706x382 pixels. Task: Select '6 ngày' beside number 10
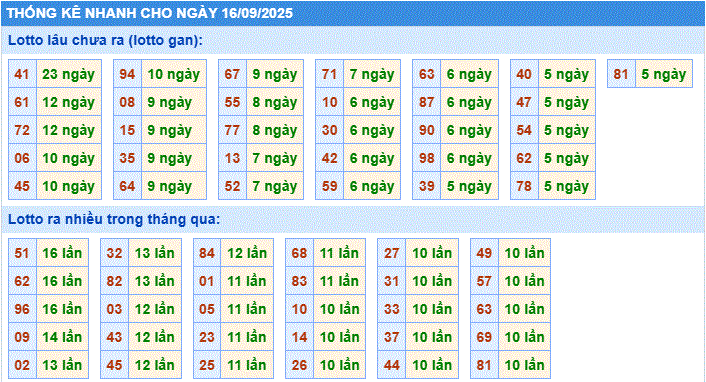pos(372,102)
